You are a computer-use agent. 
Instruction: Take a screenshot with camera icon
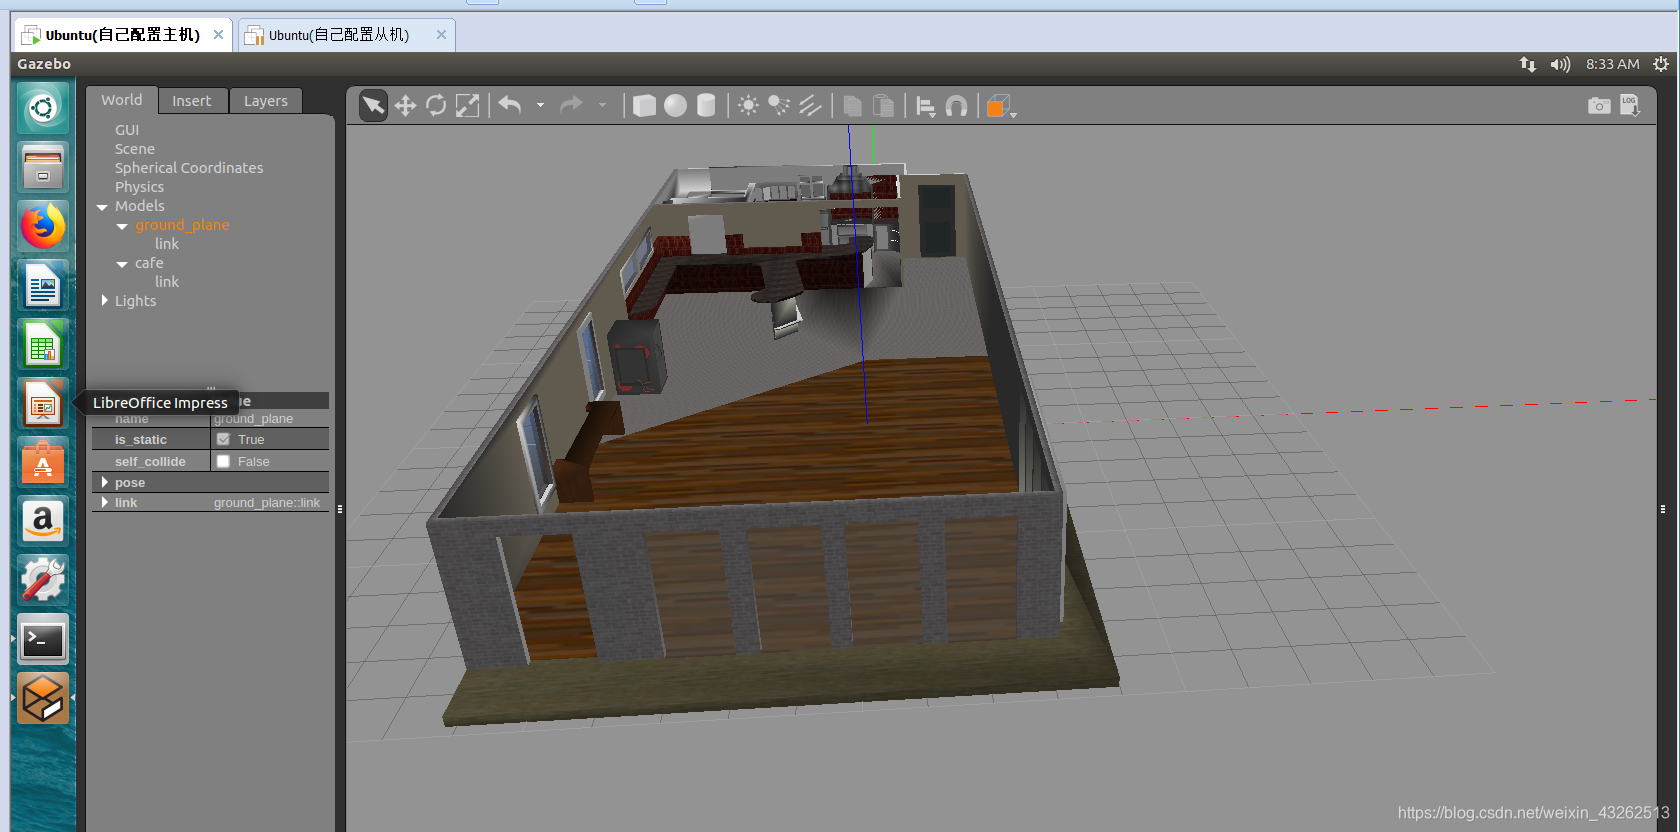point(1599,105)
